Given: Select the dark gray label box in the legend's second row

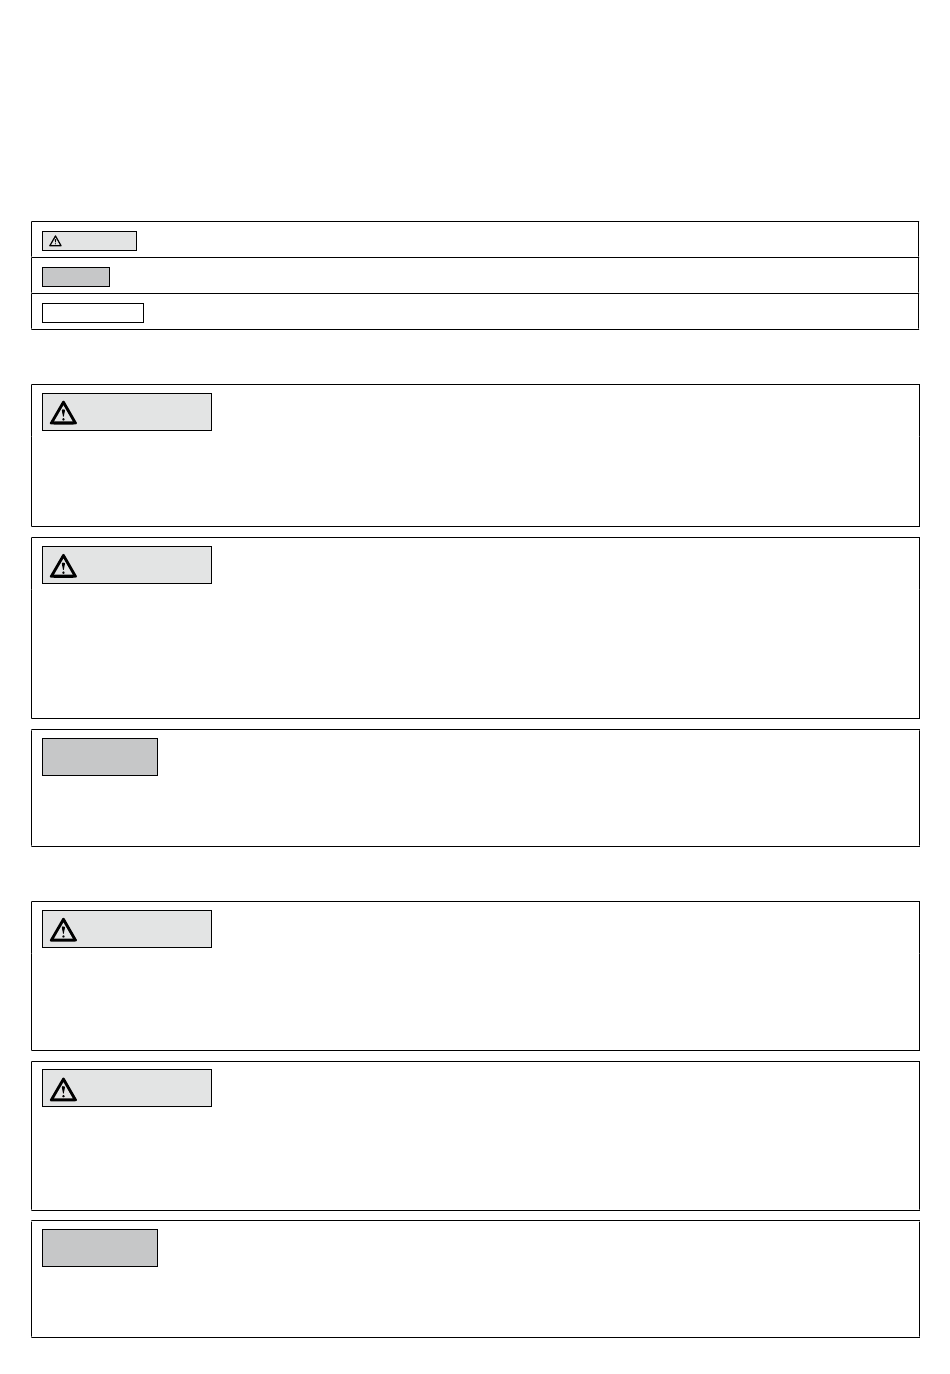Looking at the screenshot, I should point(76,277).
